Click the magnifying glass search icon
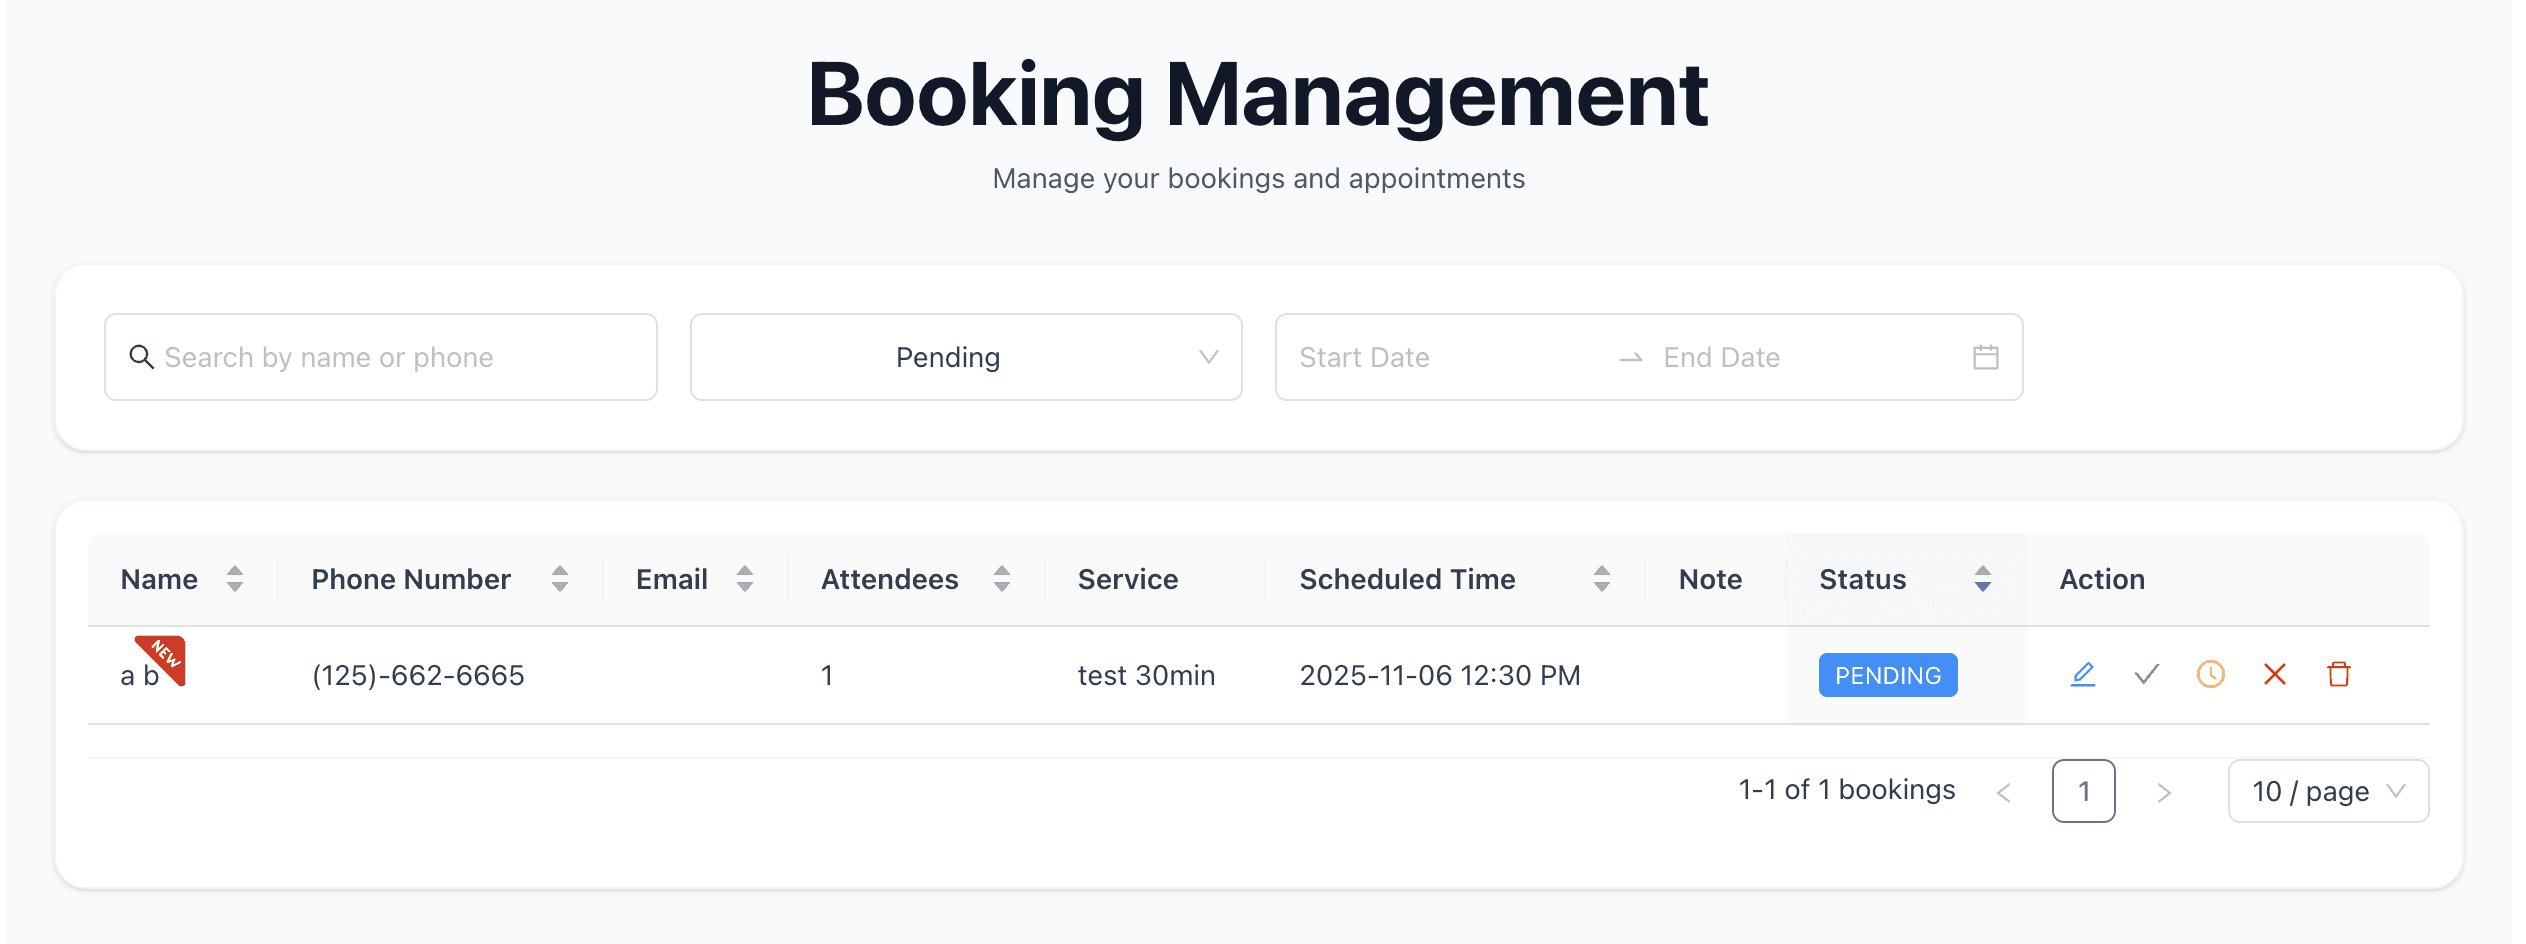Viewport: 2526px width, 944px height. tap(141, 356)
